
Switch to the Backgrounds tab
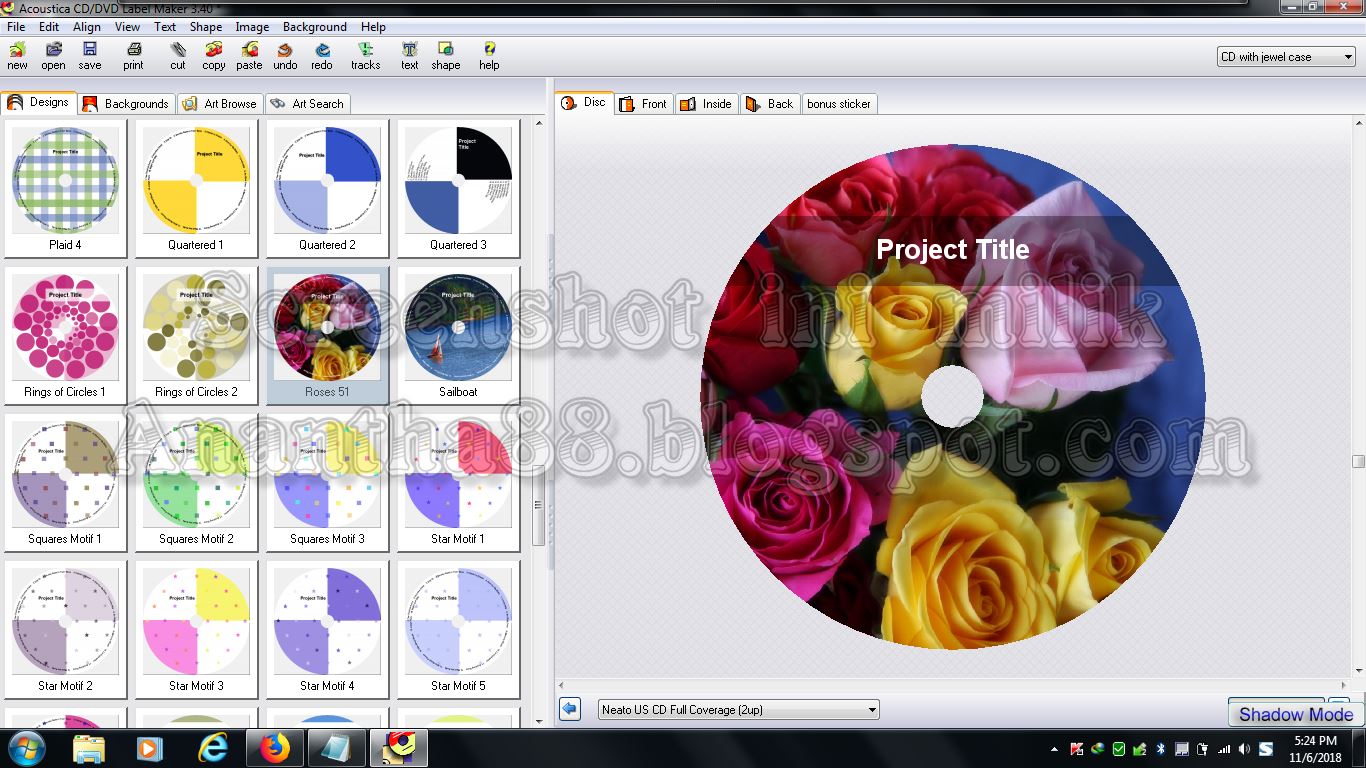(126, 103)
